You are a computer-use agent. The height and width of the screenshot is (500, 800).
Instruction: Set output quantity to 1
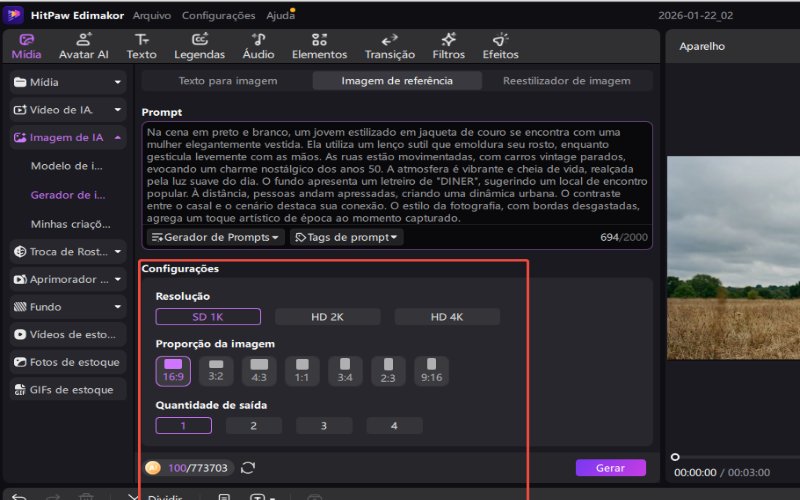click(184, 426)
